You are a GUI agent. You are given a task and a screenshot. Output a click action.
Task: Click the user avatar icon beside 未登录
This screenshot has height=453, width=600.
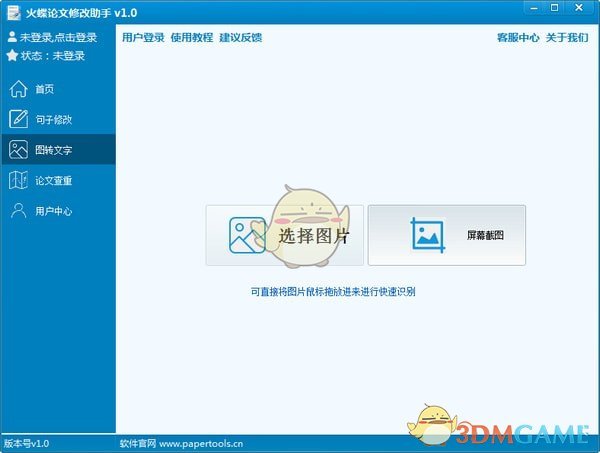pos(12,37)
